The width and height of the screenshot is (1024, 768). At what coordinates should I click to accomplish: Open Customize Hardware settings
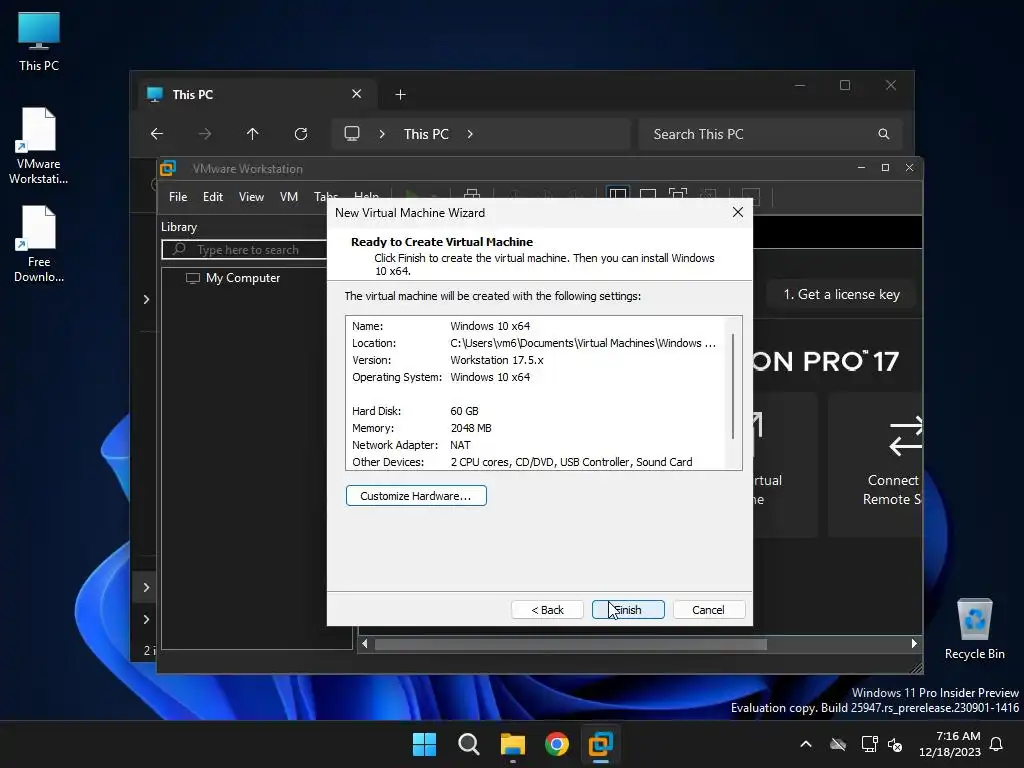tap(416, 496)
